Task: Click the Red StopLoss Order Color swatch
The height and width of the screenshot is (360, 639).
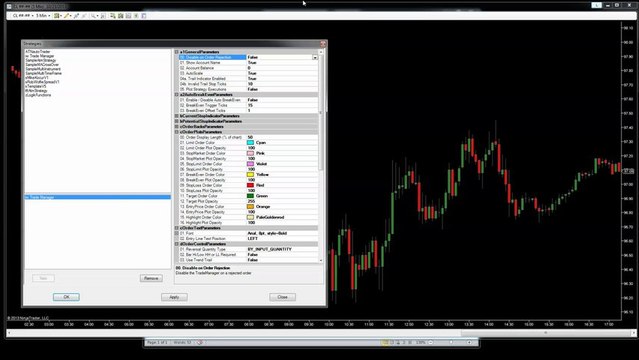Action: tap(250, 185)
